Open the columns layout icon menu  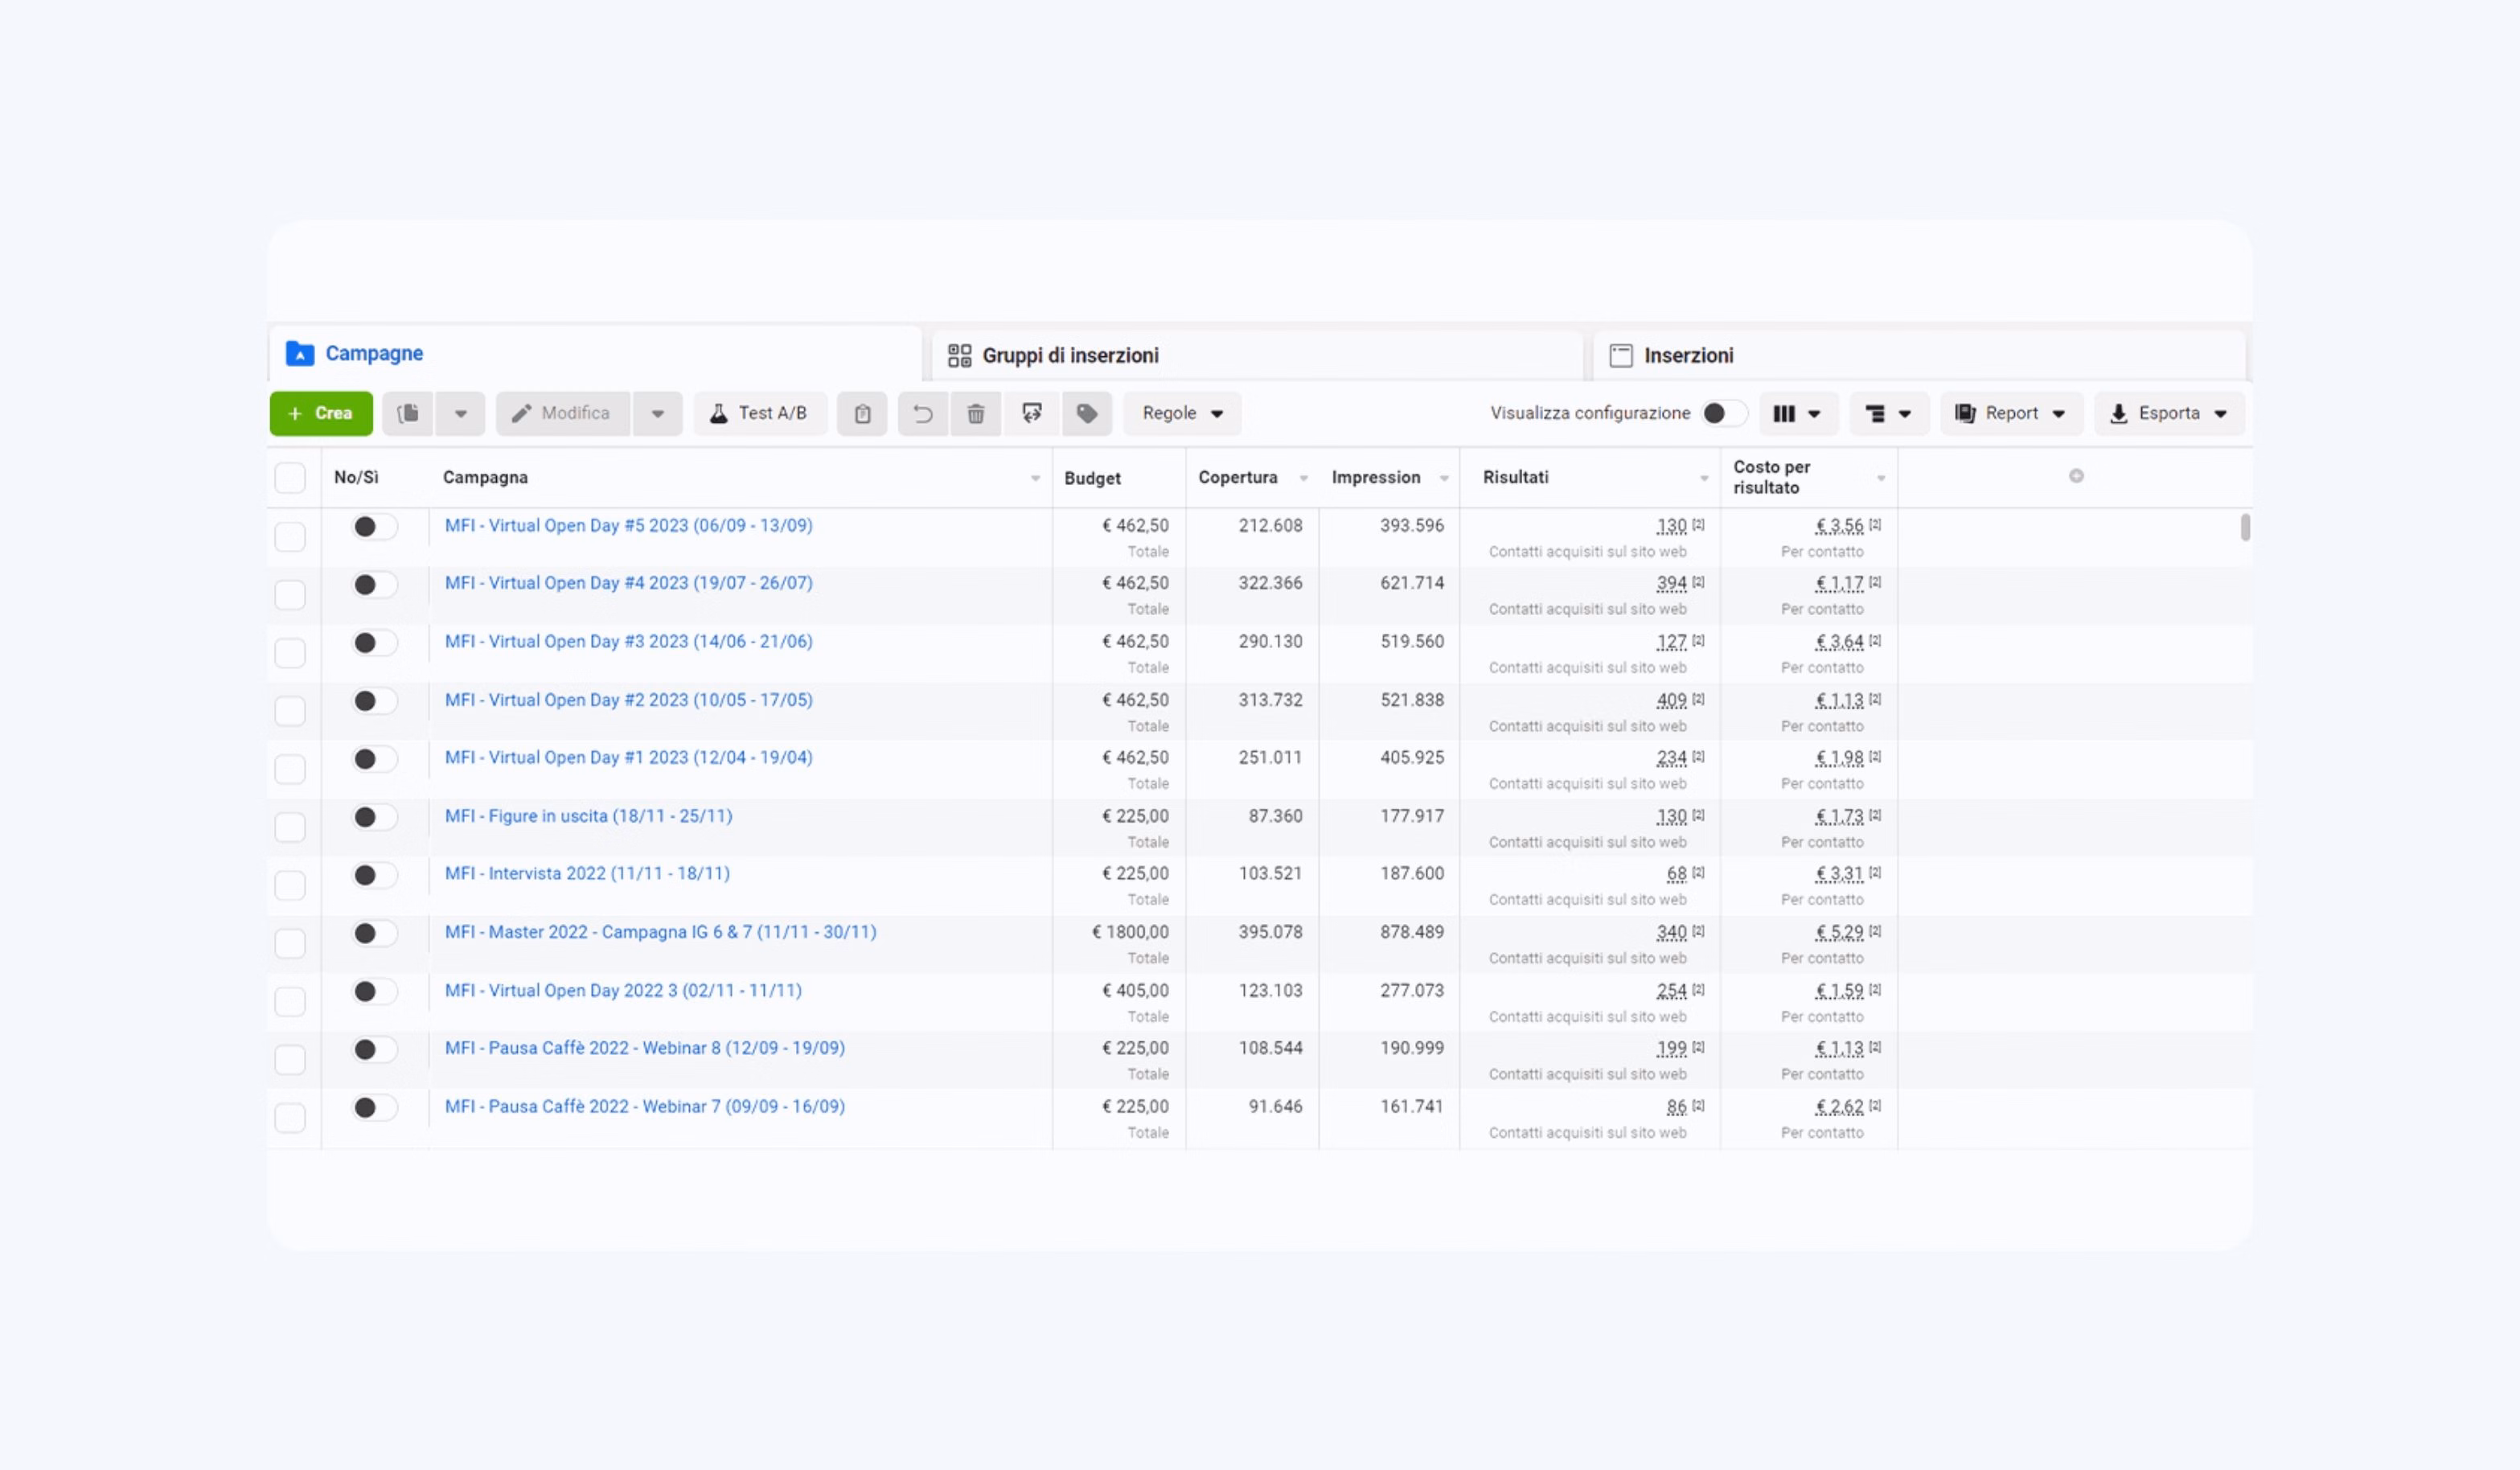pyautogui.click(x=1797, y=413)
